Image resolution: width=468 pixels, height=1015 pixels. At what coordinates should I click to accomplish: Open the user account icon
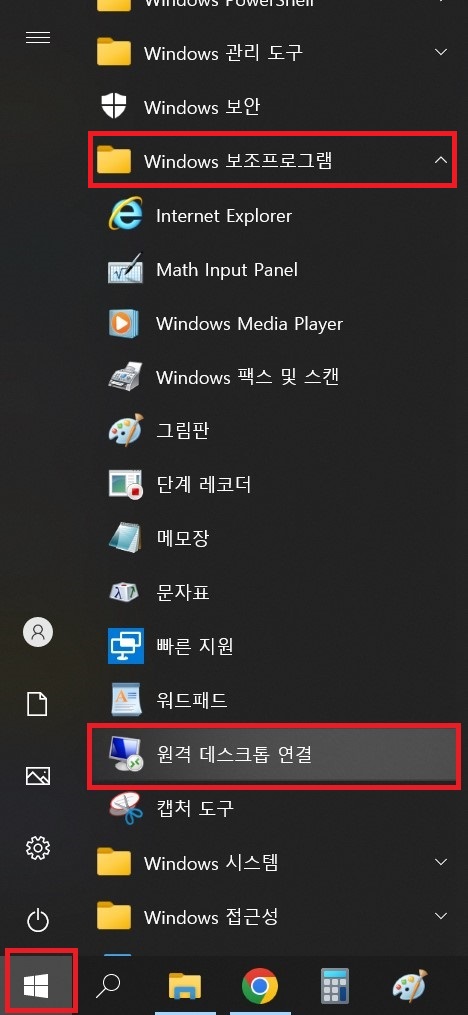coord(38,631)
